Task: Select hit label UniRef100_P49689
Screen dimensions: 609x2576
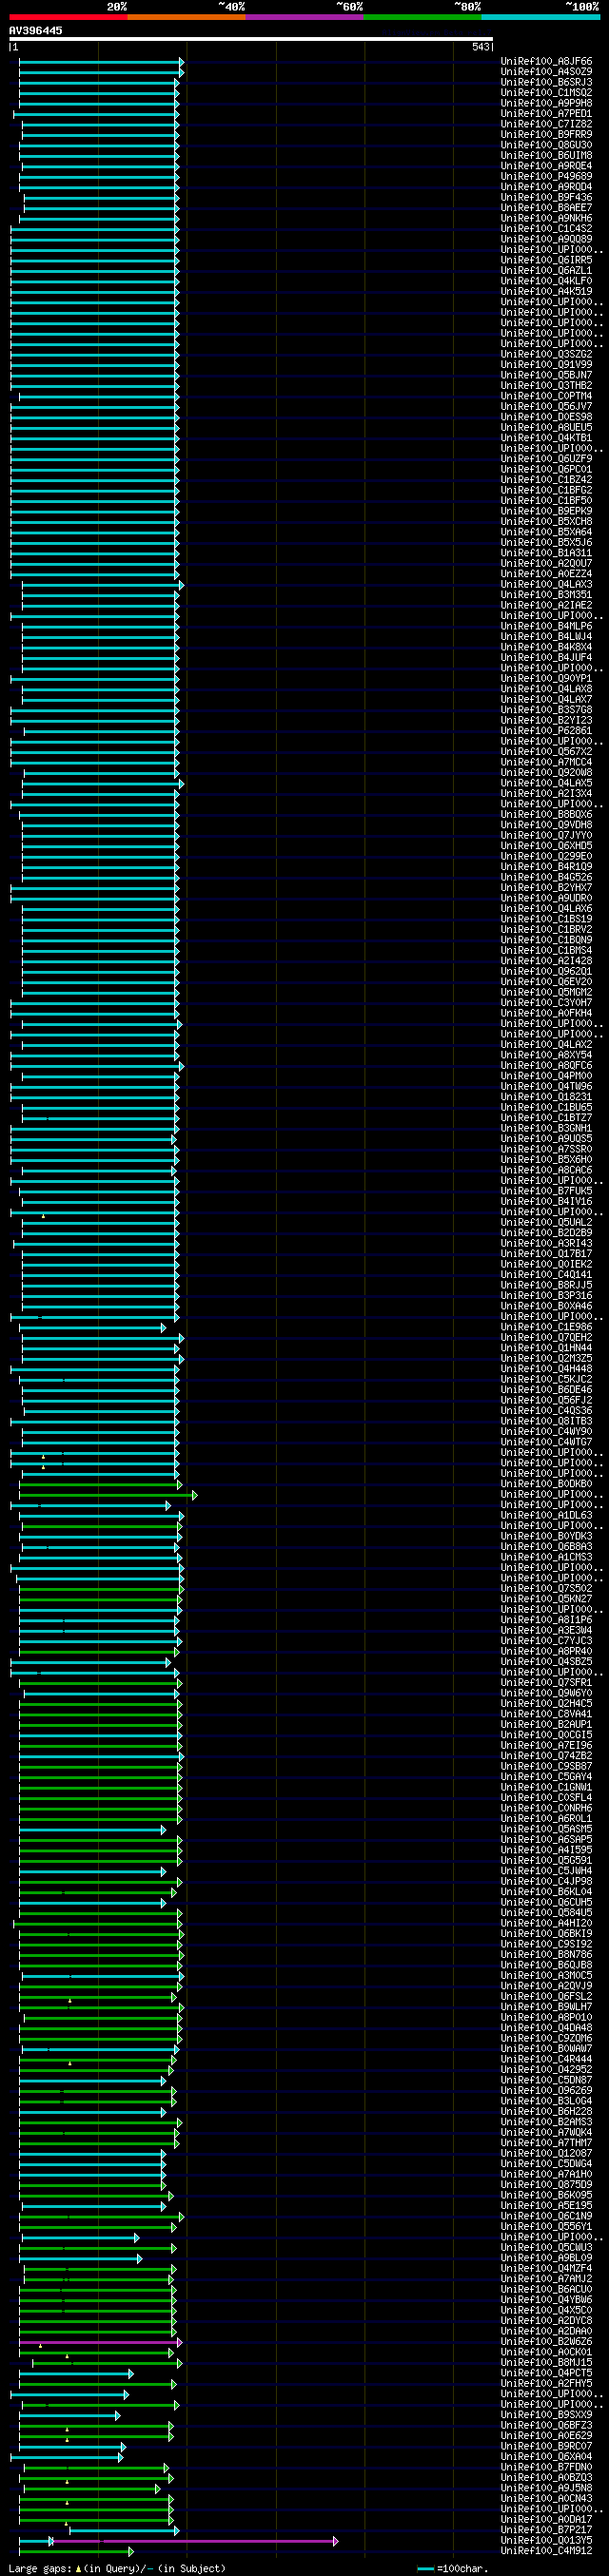Action: point(546,177)
